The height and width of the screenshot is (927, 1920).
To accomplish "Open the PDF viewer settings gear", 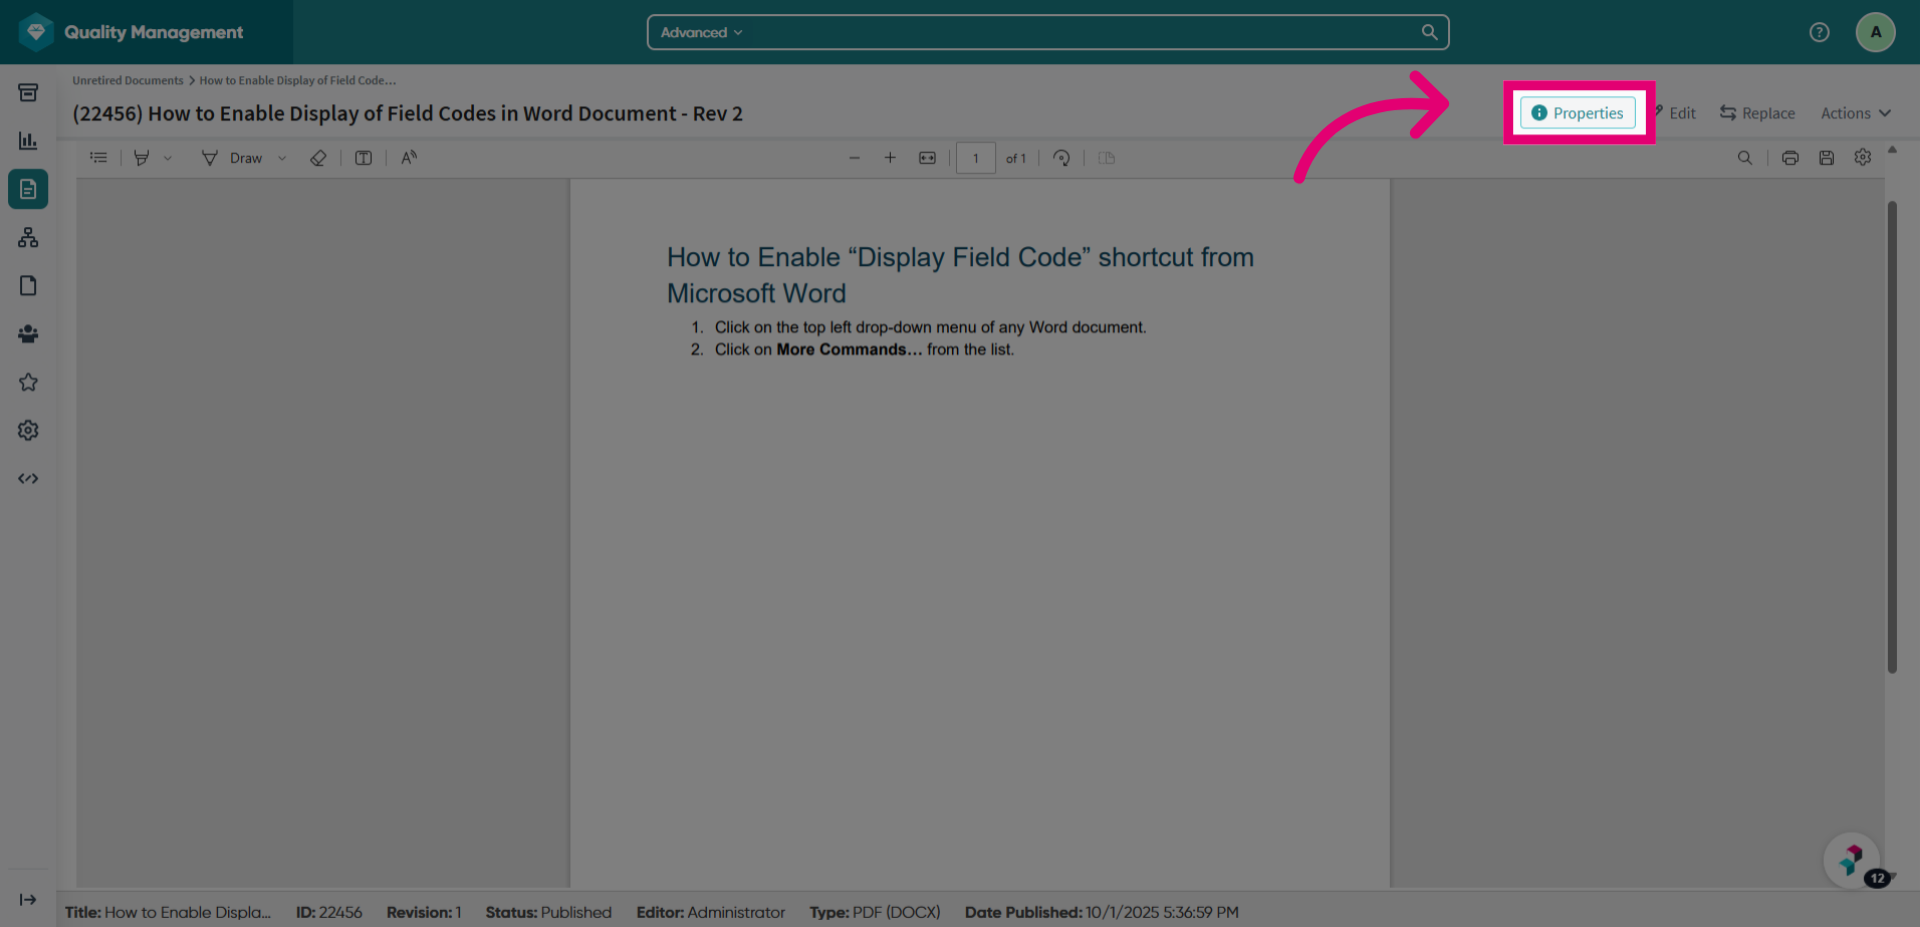I will pyautogui.click(x=1862, y=157).
